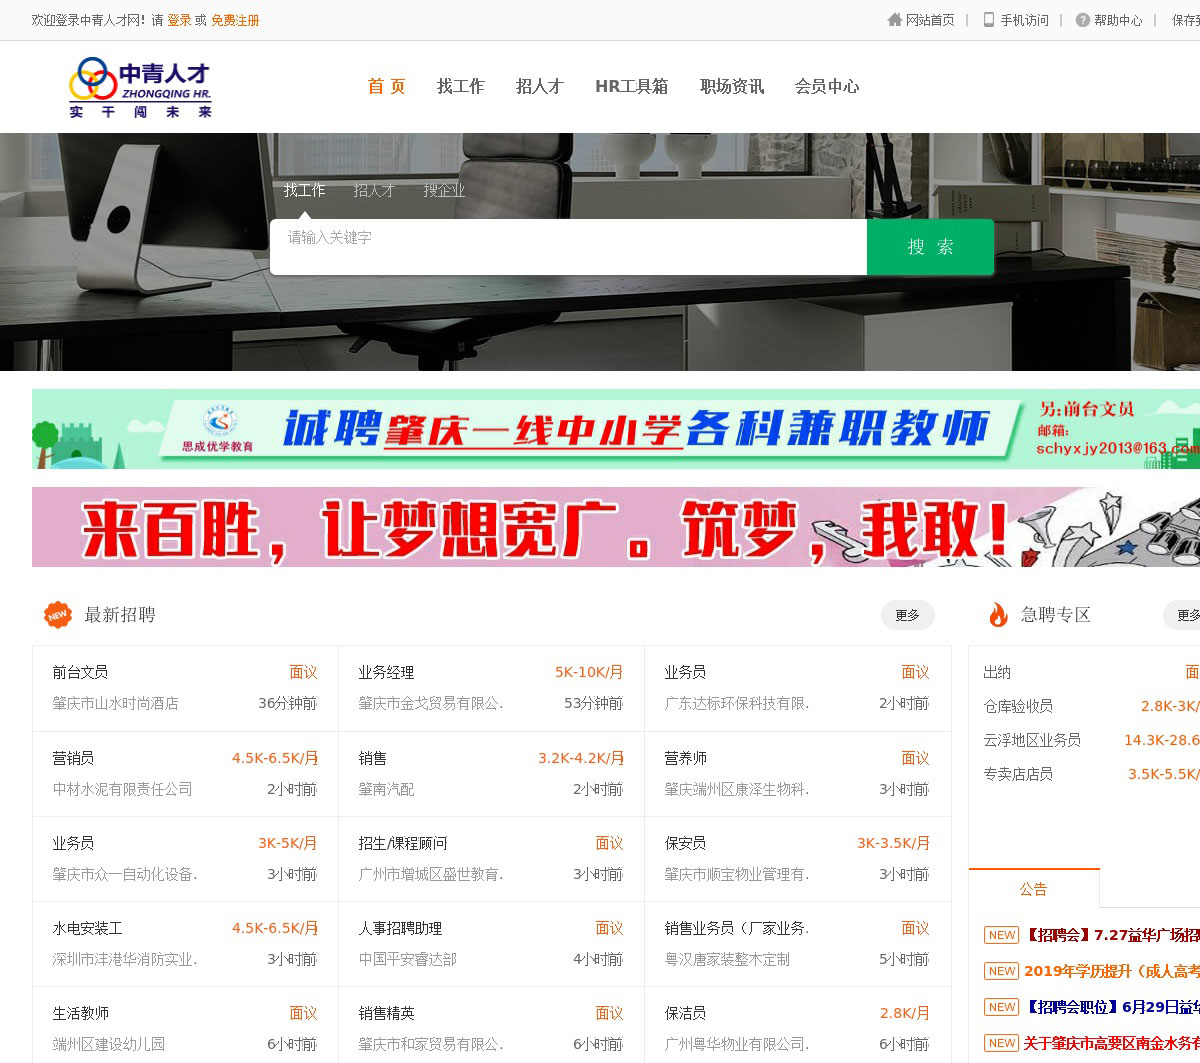
Task: Open 会员中心 in the navigation
Action: pos(827,87)
